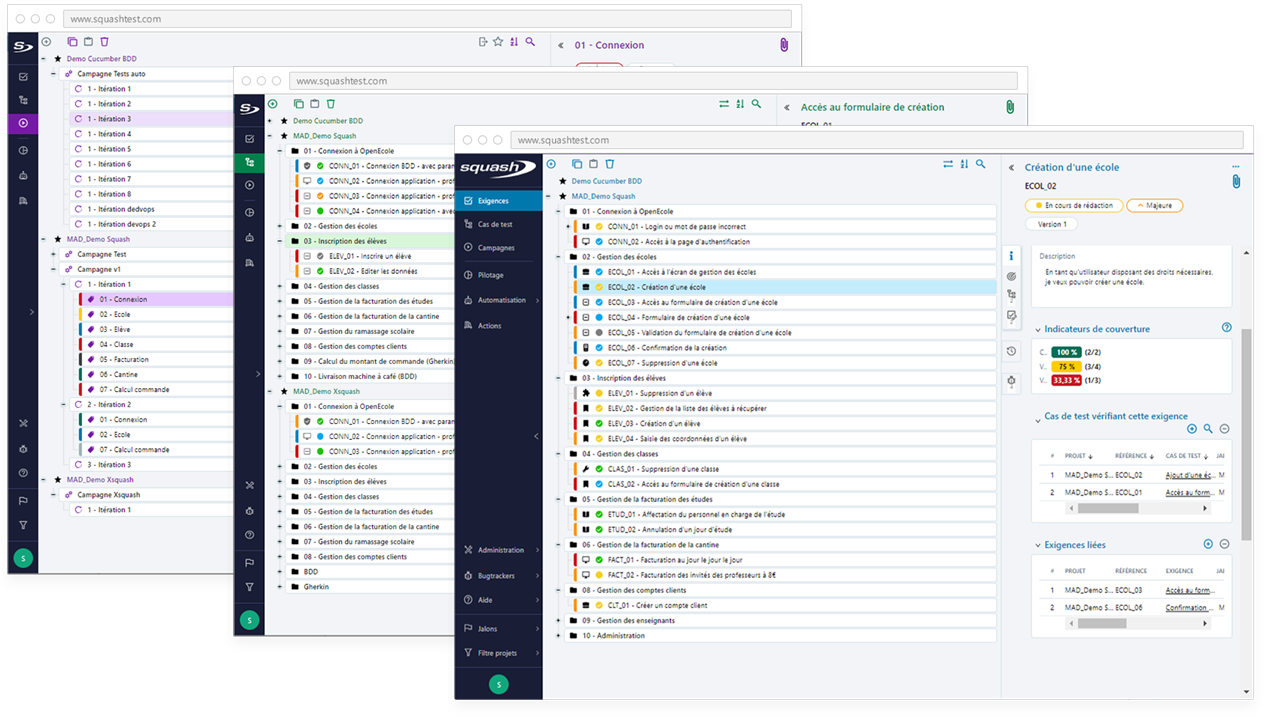Collapse the Indicateurs de couverture section

pos(1037,329)
